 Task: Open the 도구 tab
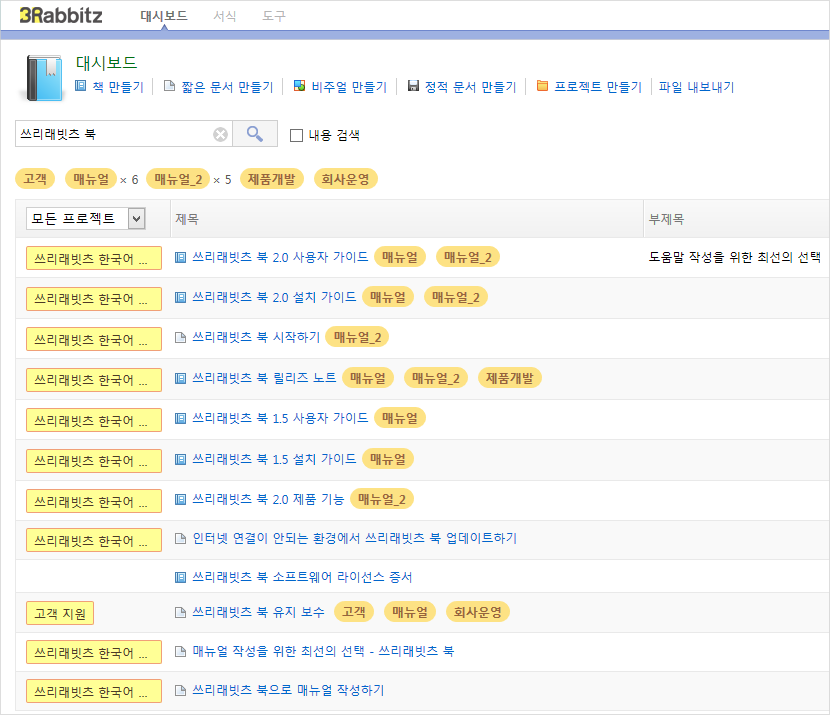pos(274,16)
